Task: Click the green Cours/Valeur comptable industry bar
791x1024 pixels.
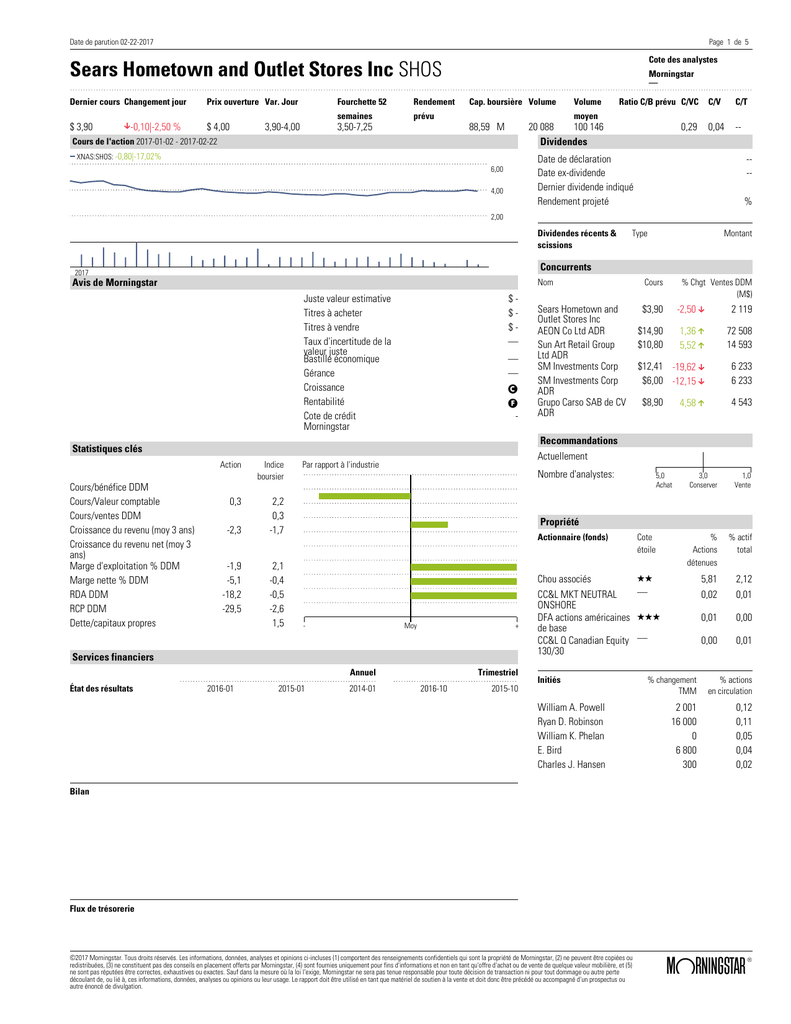Action: [x=364, y=496]
